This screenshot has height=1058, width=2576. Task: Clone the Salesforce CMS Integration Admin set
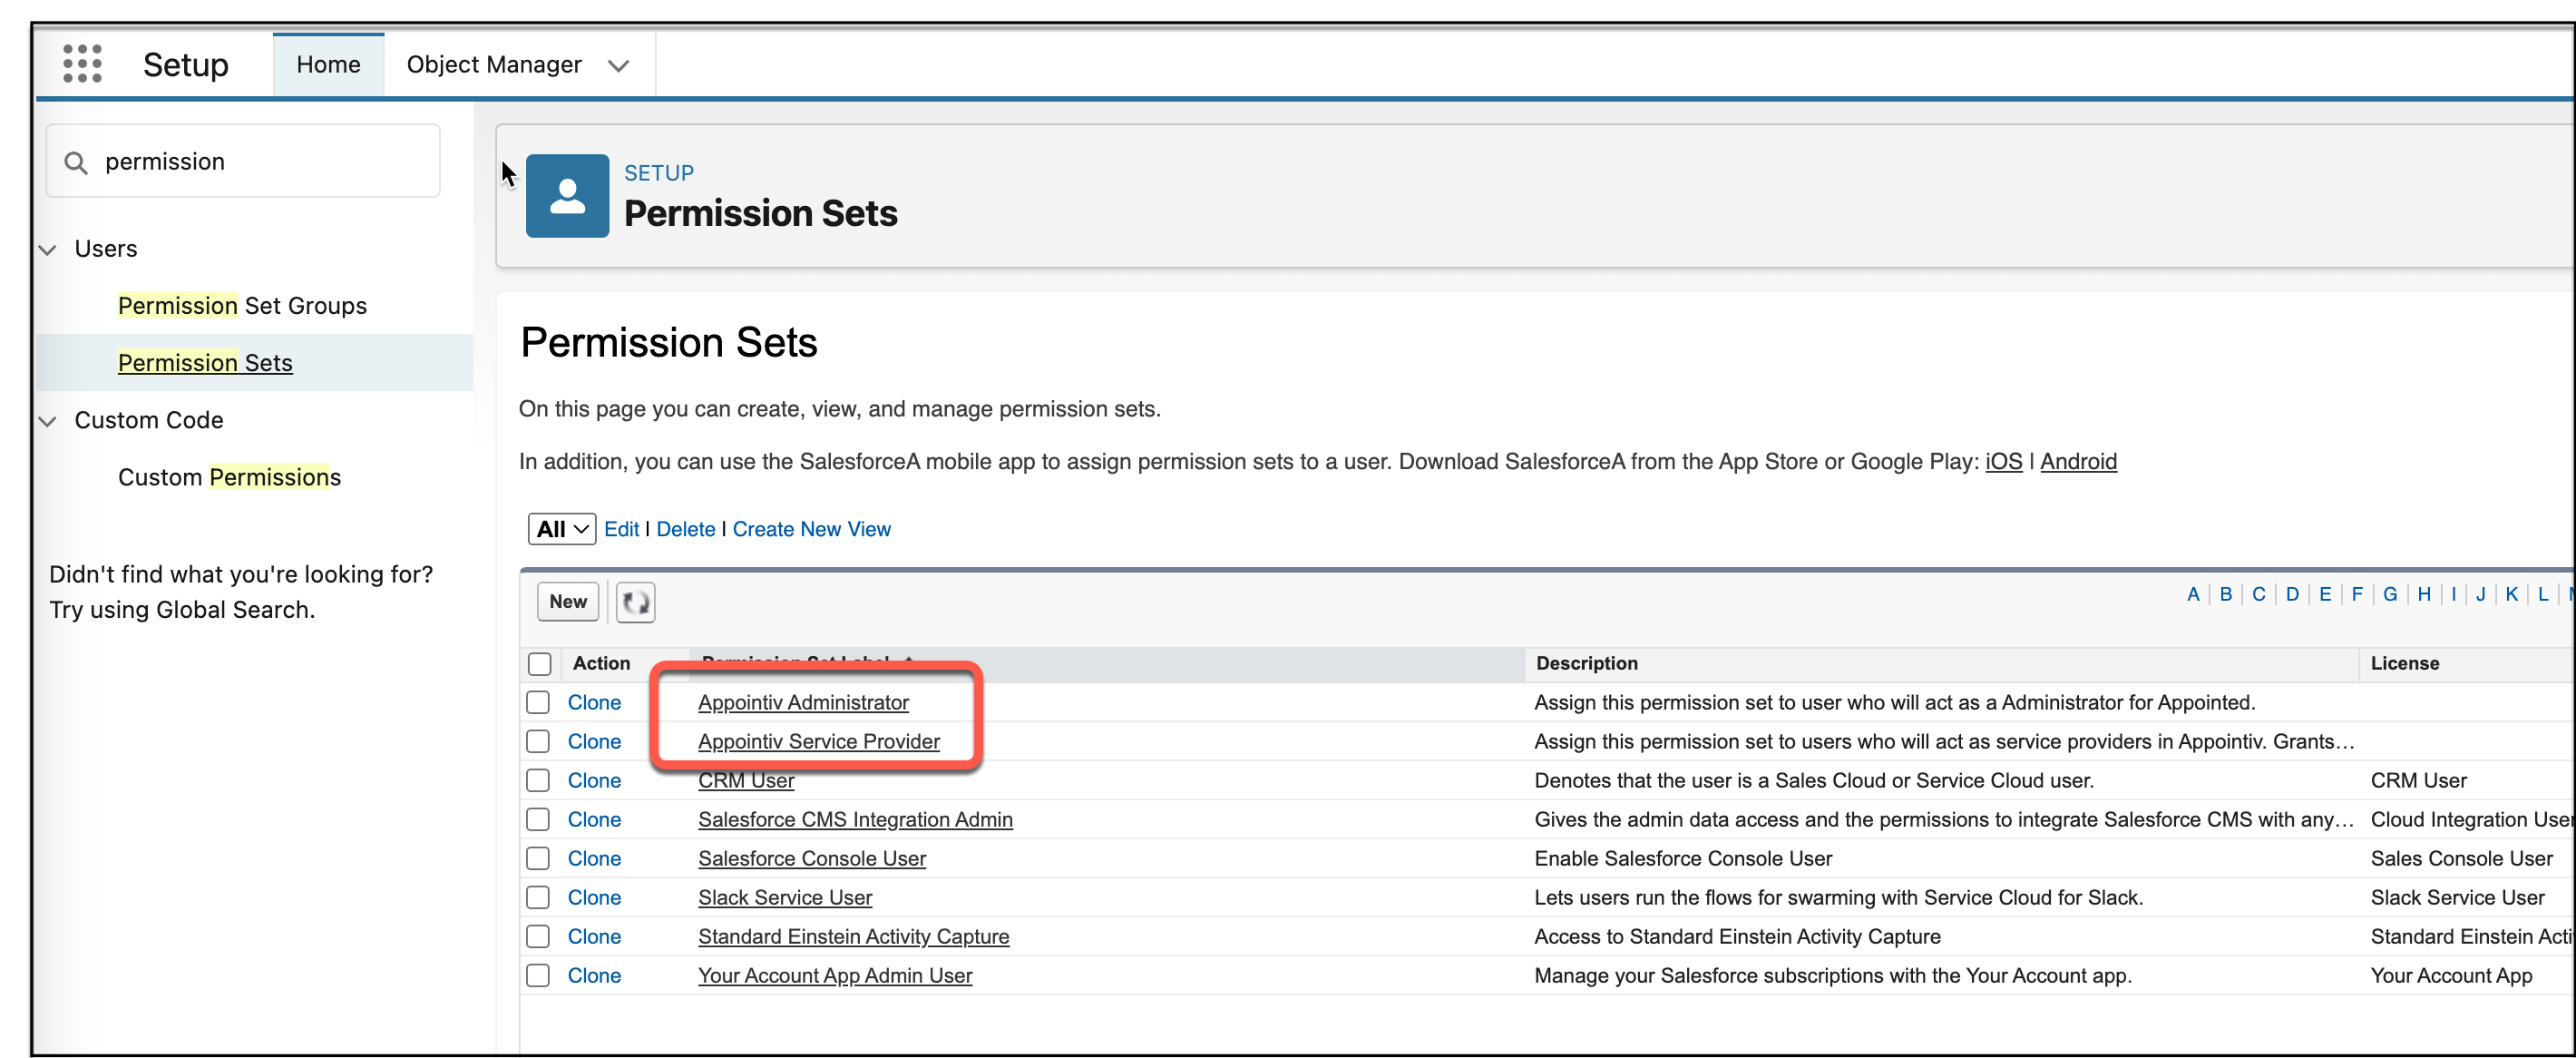click(594, 820)
